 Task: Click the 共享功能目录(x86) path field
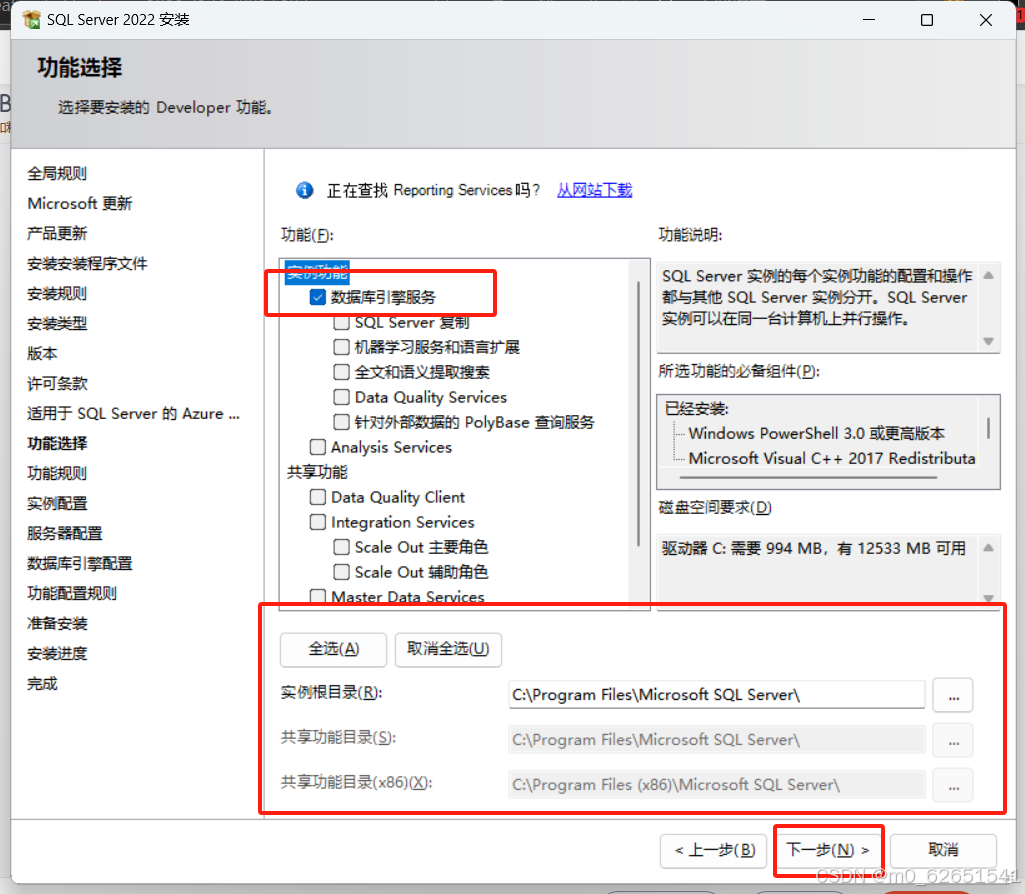(716, 785)
